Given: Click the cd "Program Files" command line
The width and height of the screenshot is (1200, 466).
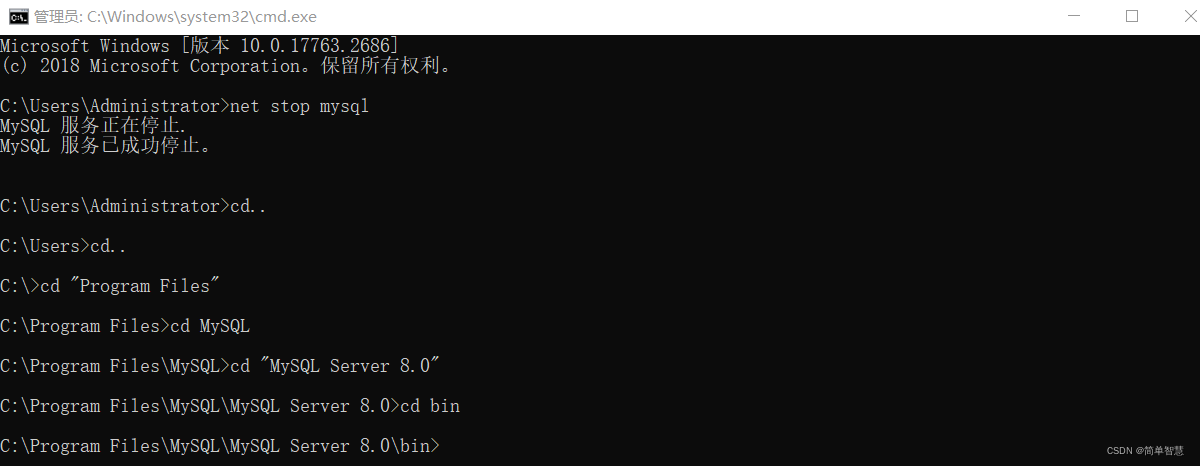Looking at the screenshot, I should [x=110, y=286].
